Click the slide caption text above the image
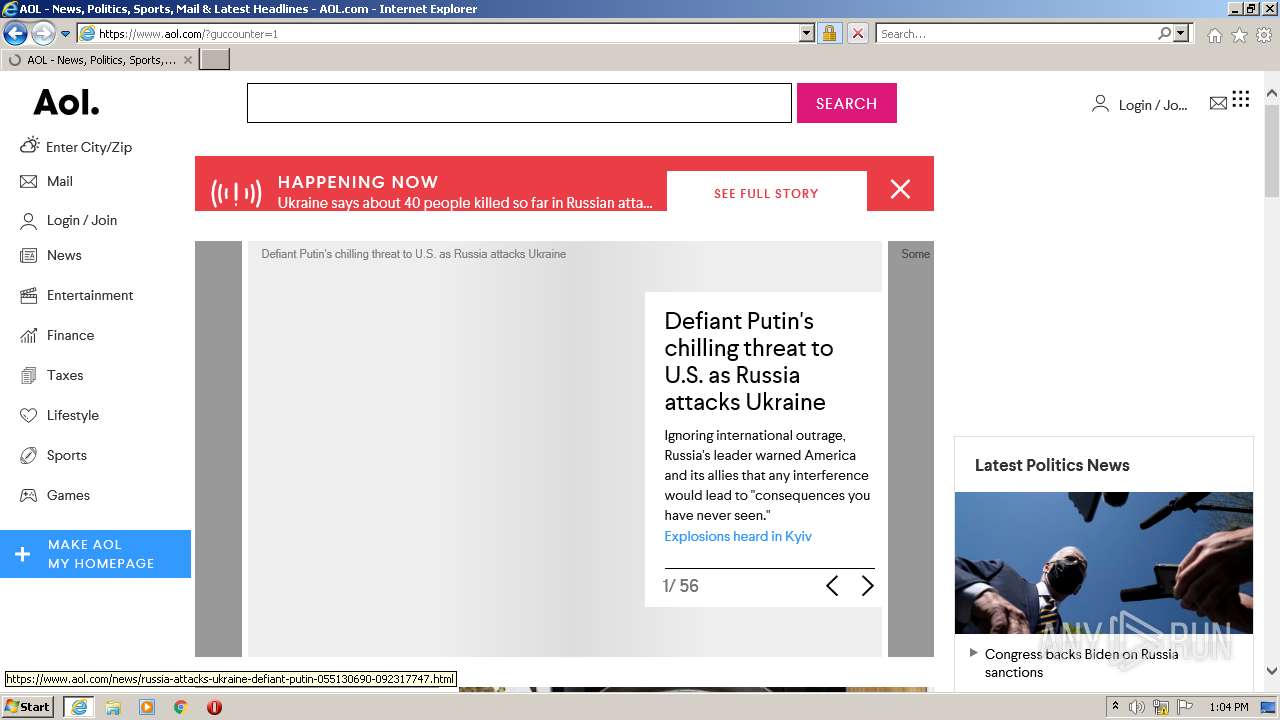Image resolution: width=1280 pixels, height=720 pixels. point(413,254)
